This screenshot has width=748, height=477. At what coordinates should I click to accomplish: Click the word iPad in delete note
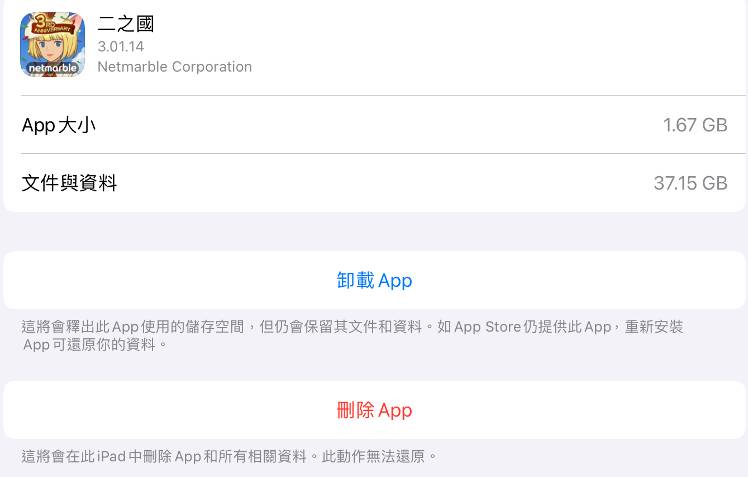(x=112, y=456)
